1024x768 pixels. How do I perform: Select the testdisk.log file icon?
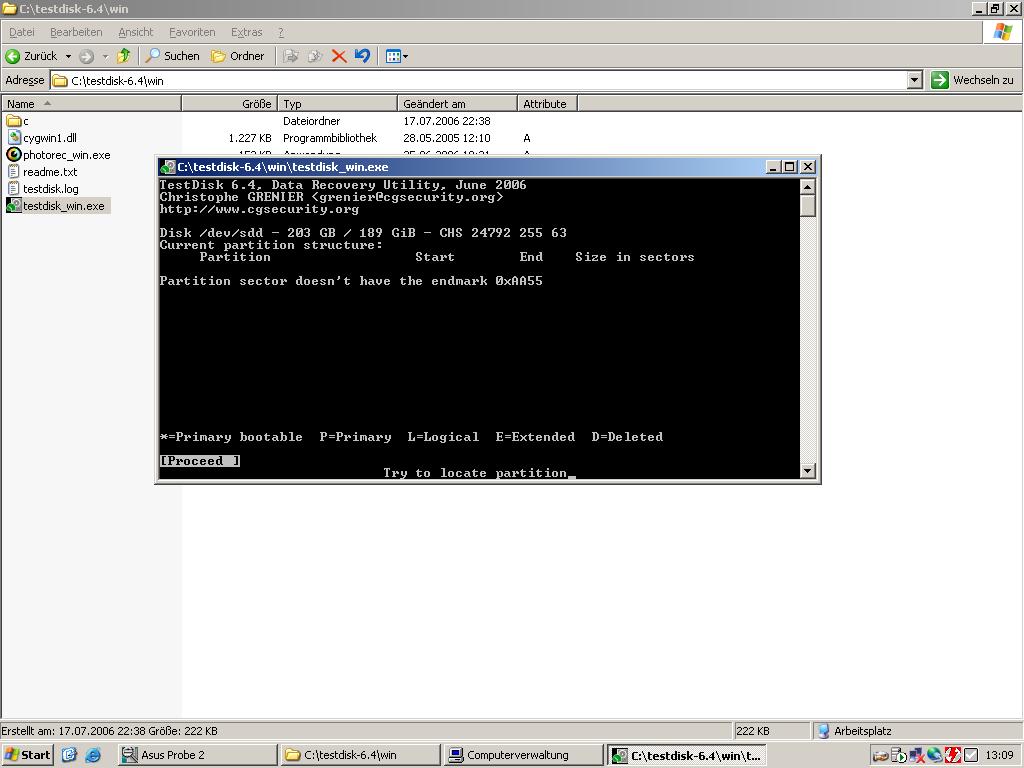pos(14,189)
